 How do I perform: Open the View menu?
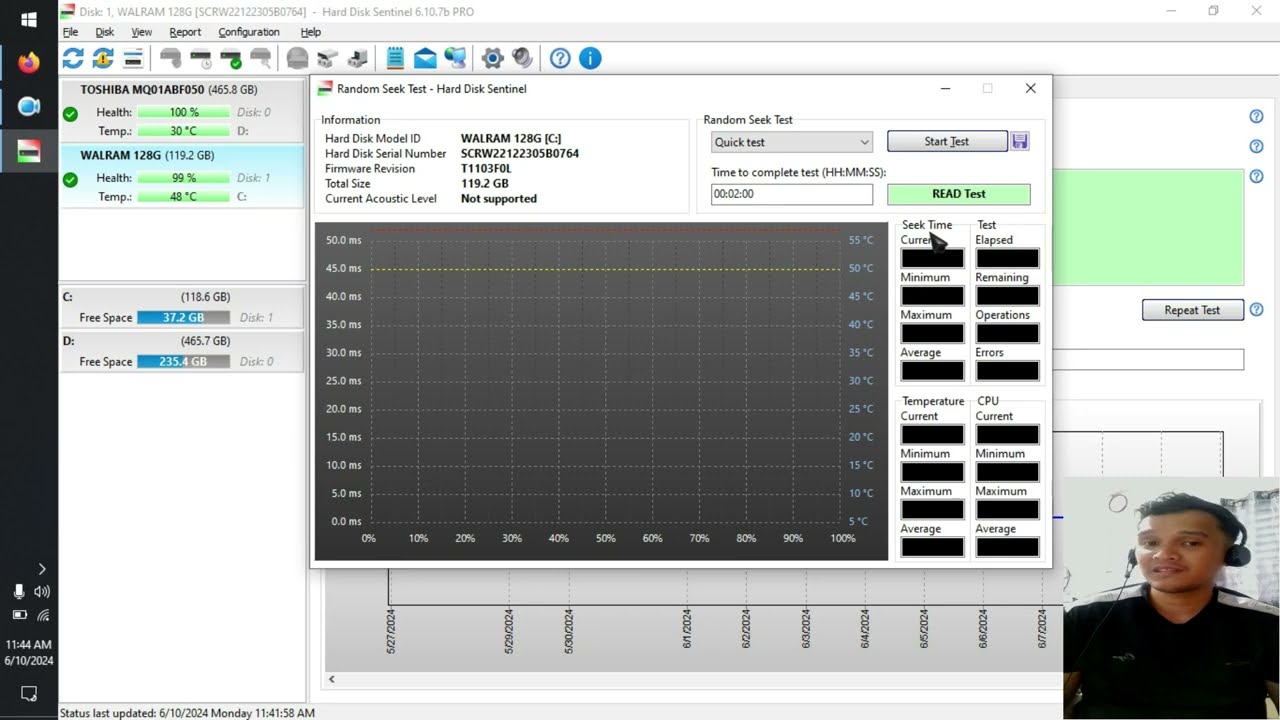coord(142,32)
